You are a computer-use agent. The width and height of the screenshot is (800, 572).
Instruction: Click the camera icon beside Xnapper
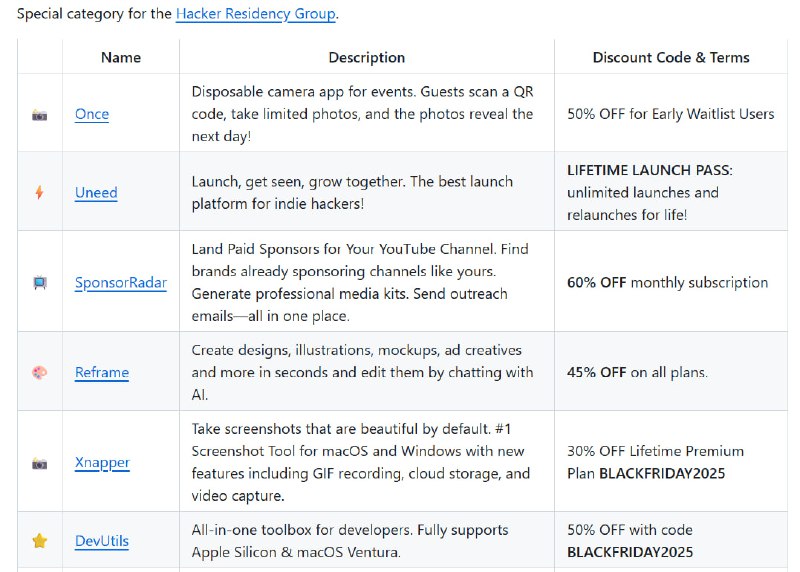click(x=40, y=463)
